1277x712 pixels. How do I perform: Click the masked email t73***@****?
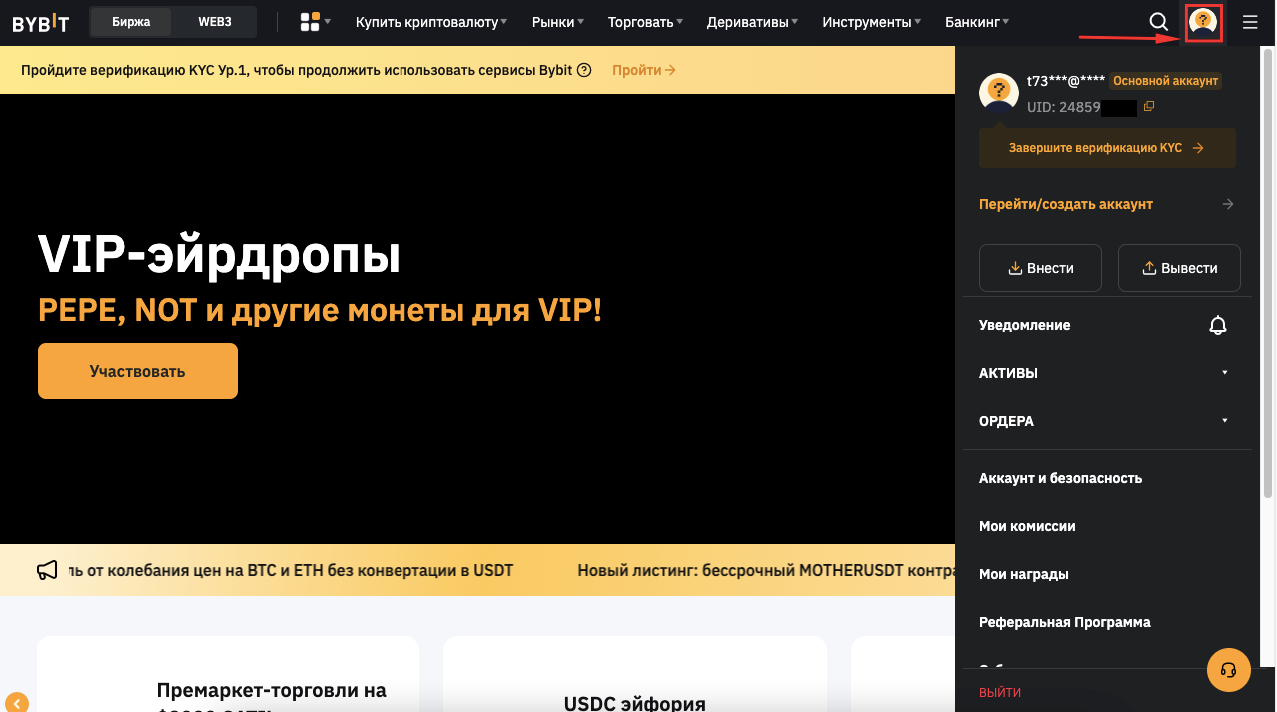tap(1066, 81)
